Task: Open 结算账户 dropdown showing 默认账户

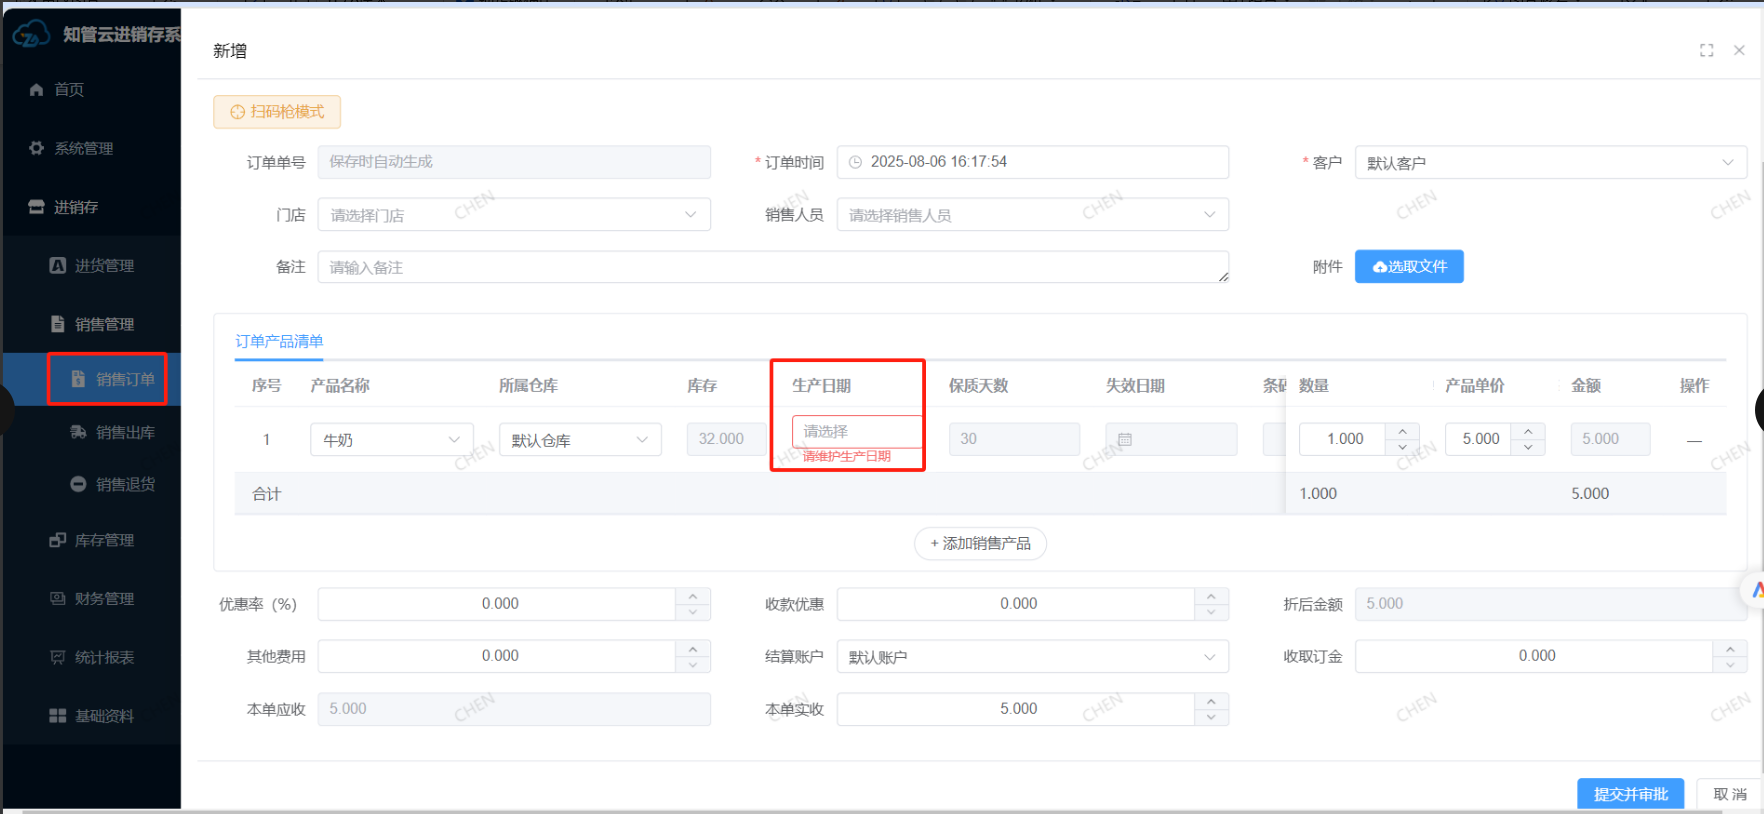Action: [x=1031, y=657]
